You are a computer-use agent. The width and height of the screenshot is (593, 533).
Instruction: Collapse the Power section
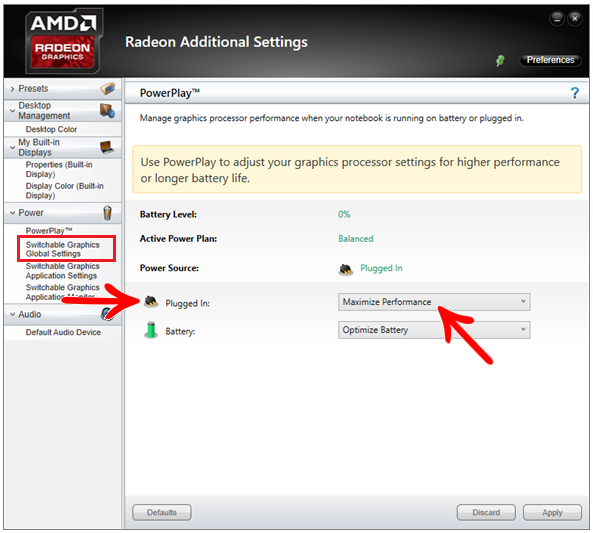[12, 213]
